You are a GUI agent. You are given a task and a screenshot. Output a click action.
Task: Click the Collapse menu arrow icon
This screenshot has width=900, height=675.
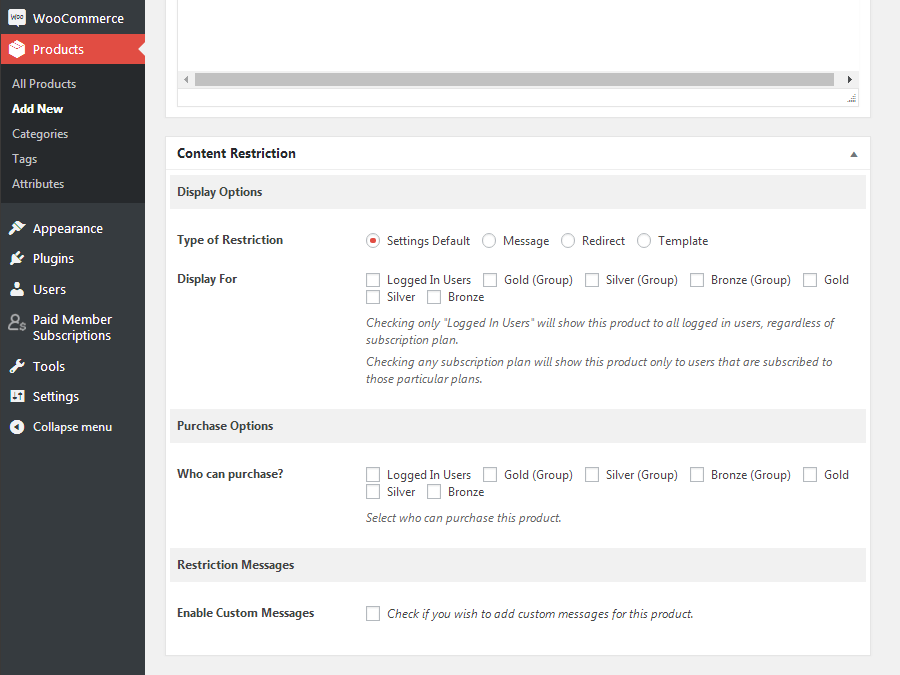tap(17, 426)
